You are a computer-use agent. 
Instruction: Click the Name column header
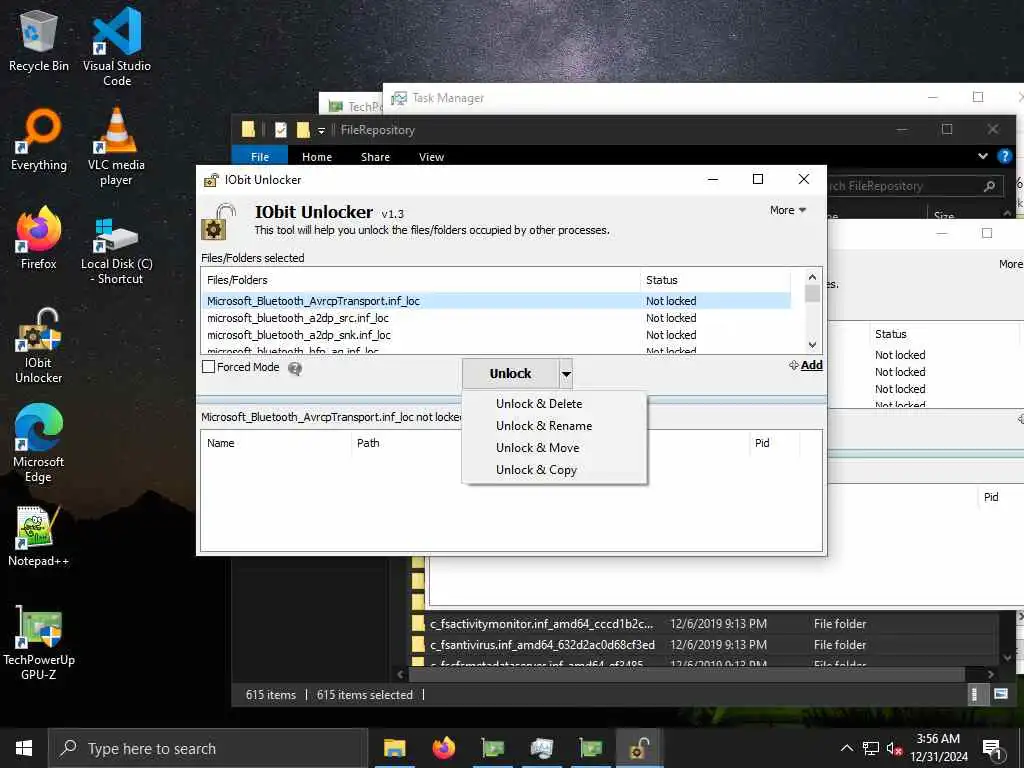[x=276, y=443]
